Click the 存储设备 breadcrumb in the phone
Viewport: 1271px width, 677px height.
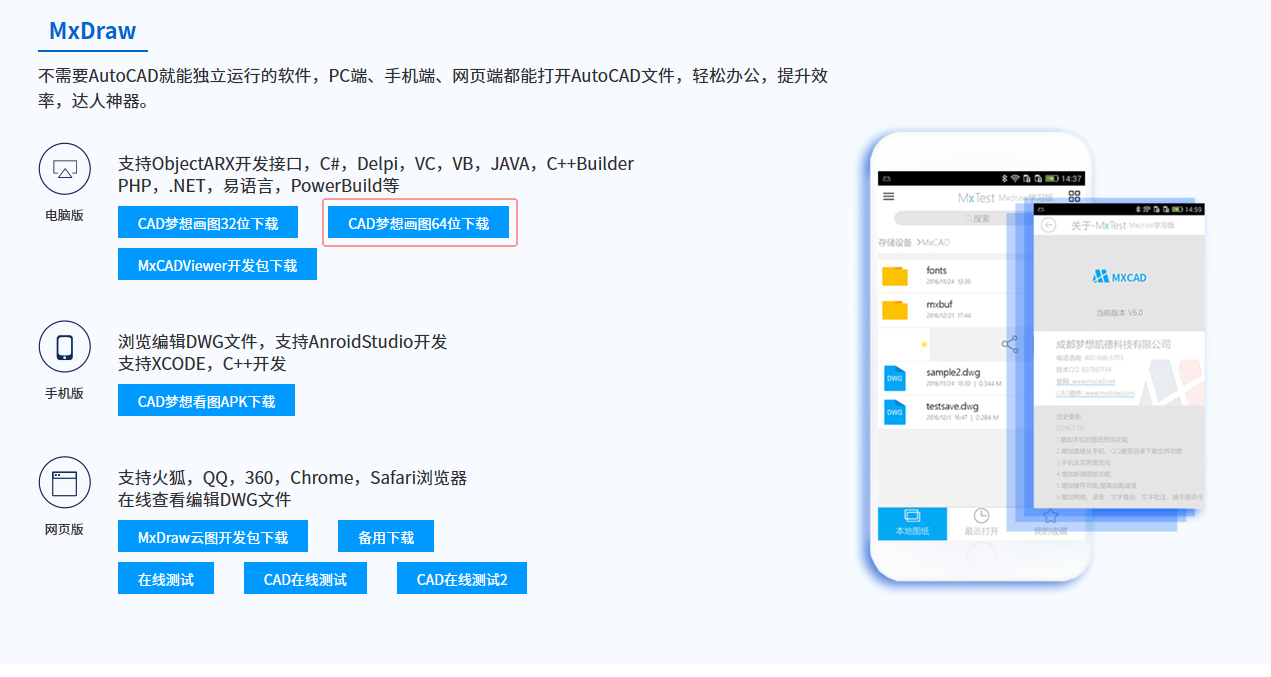point(896,242)
